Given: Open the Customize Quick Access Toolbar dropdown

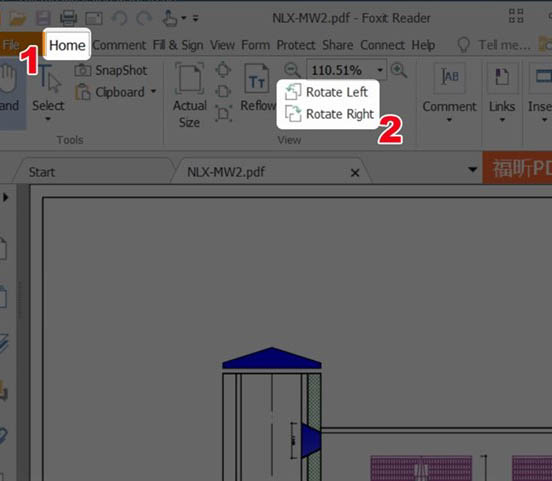Looking at the screenshot, I should (x=196, y=18).
